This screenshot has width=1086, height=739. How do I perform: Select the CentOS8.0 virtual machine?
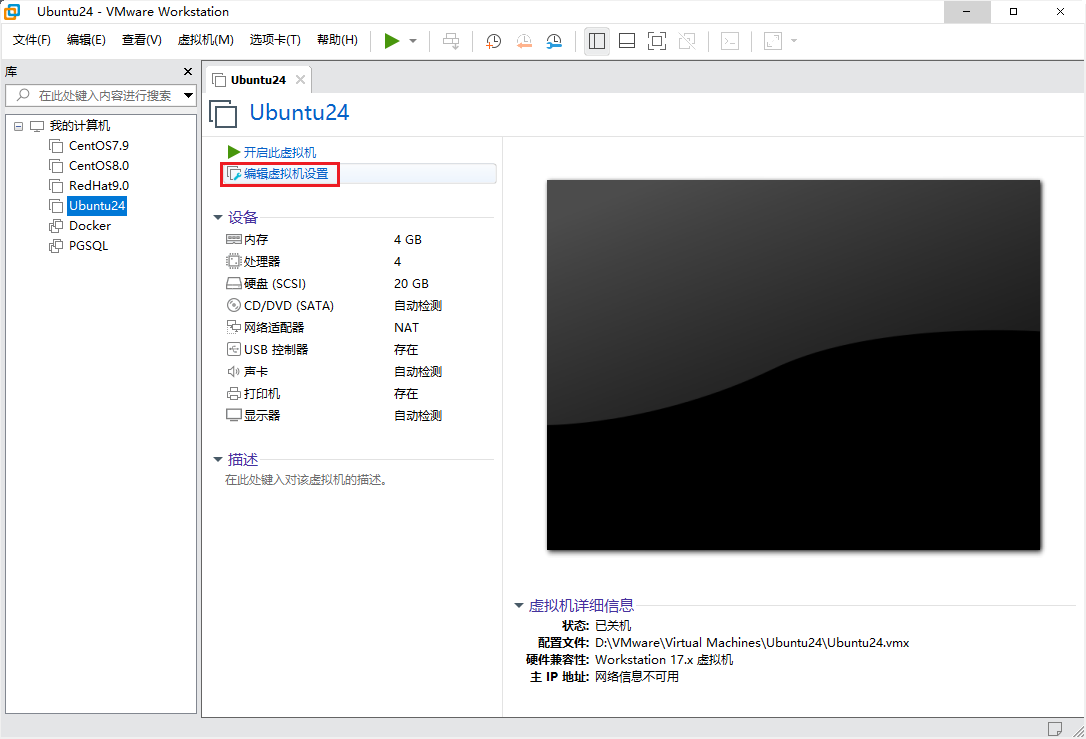[x=98, y=166]
